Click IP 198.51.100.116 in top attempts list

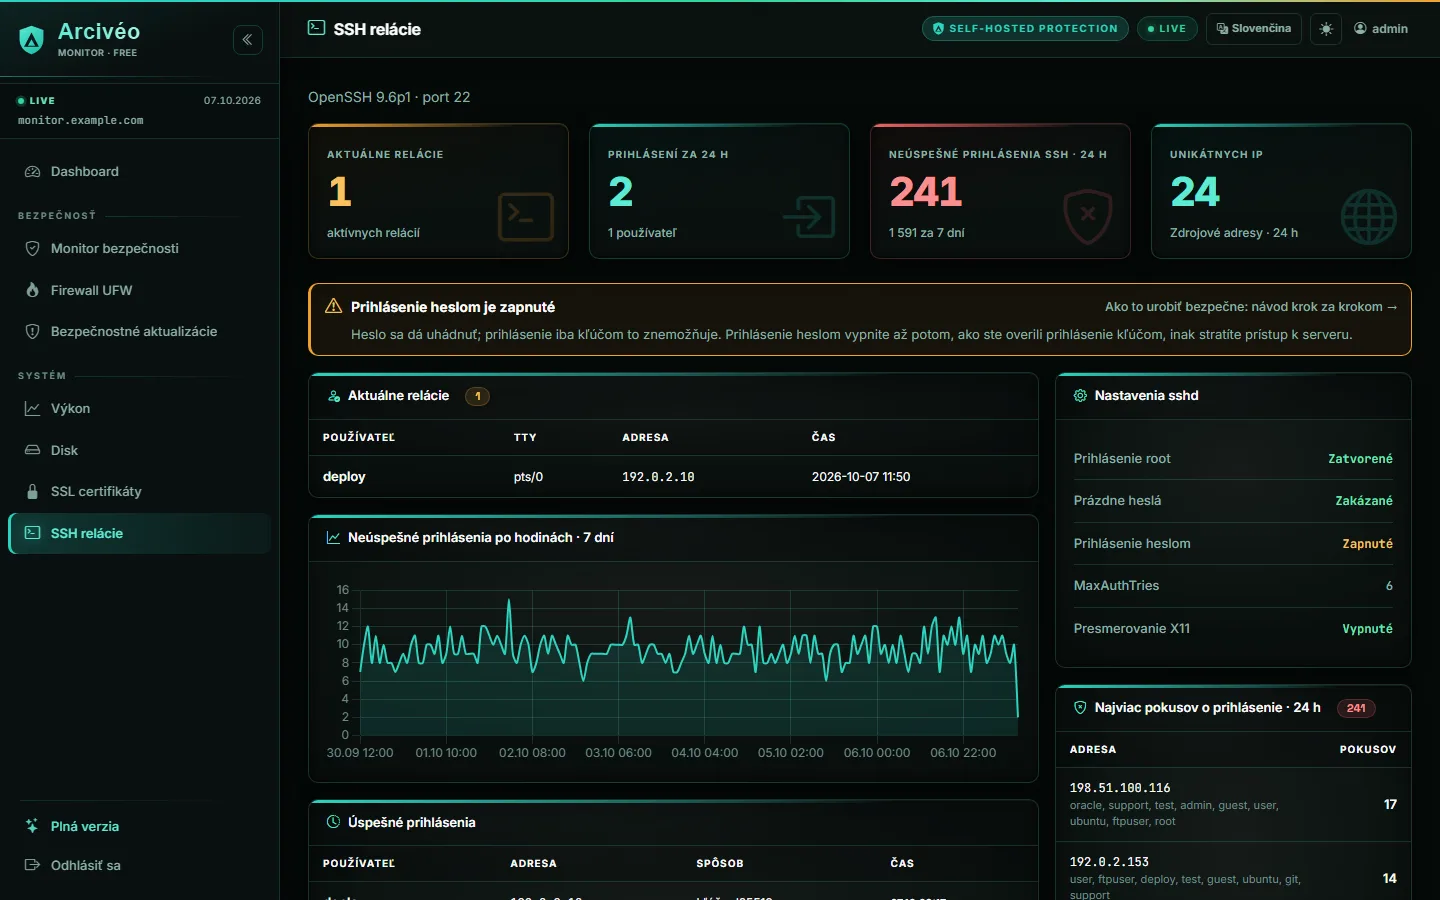click(1120, 788)
